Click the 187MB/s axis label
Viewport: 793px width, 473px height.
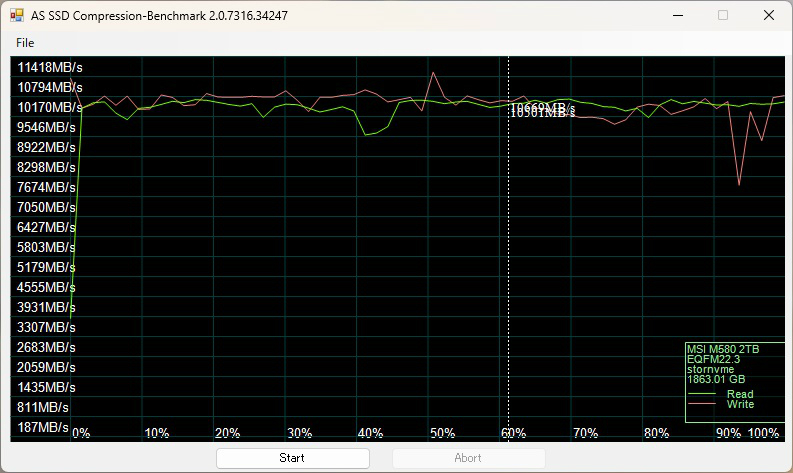[42, 427]
